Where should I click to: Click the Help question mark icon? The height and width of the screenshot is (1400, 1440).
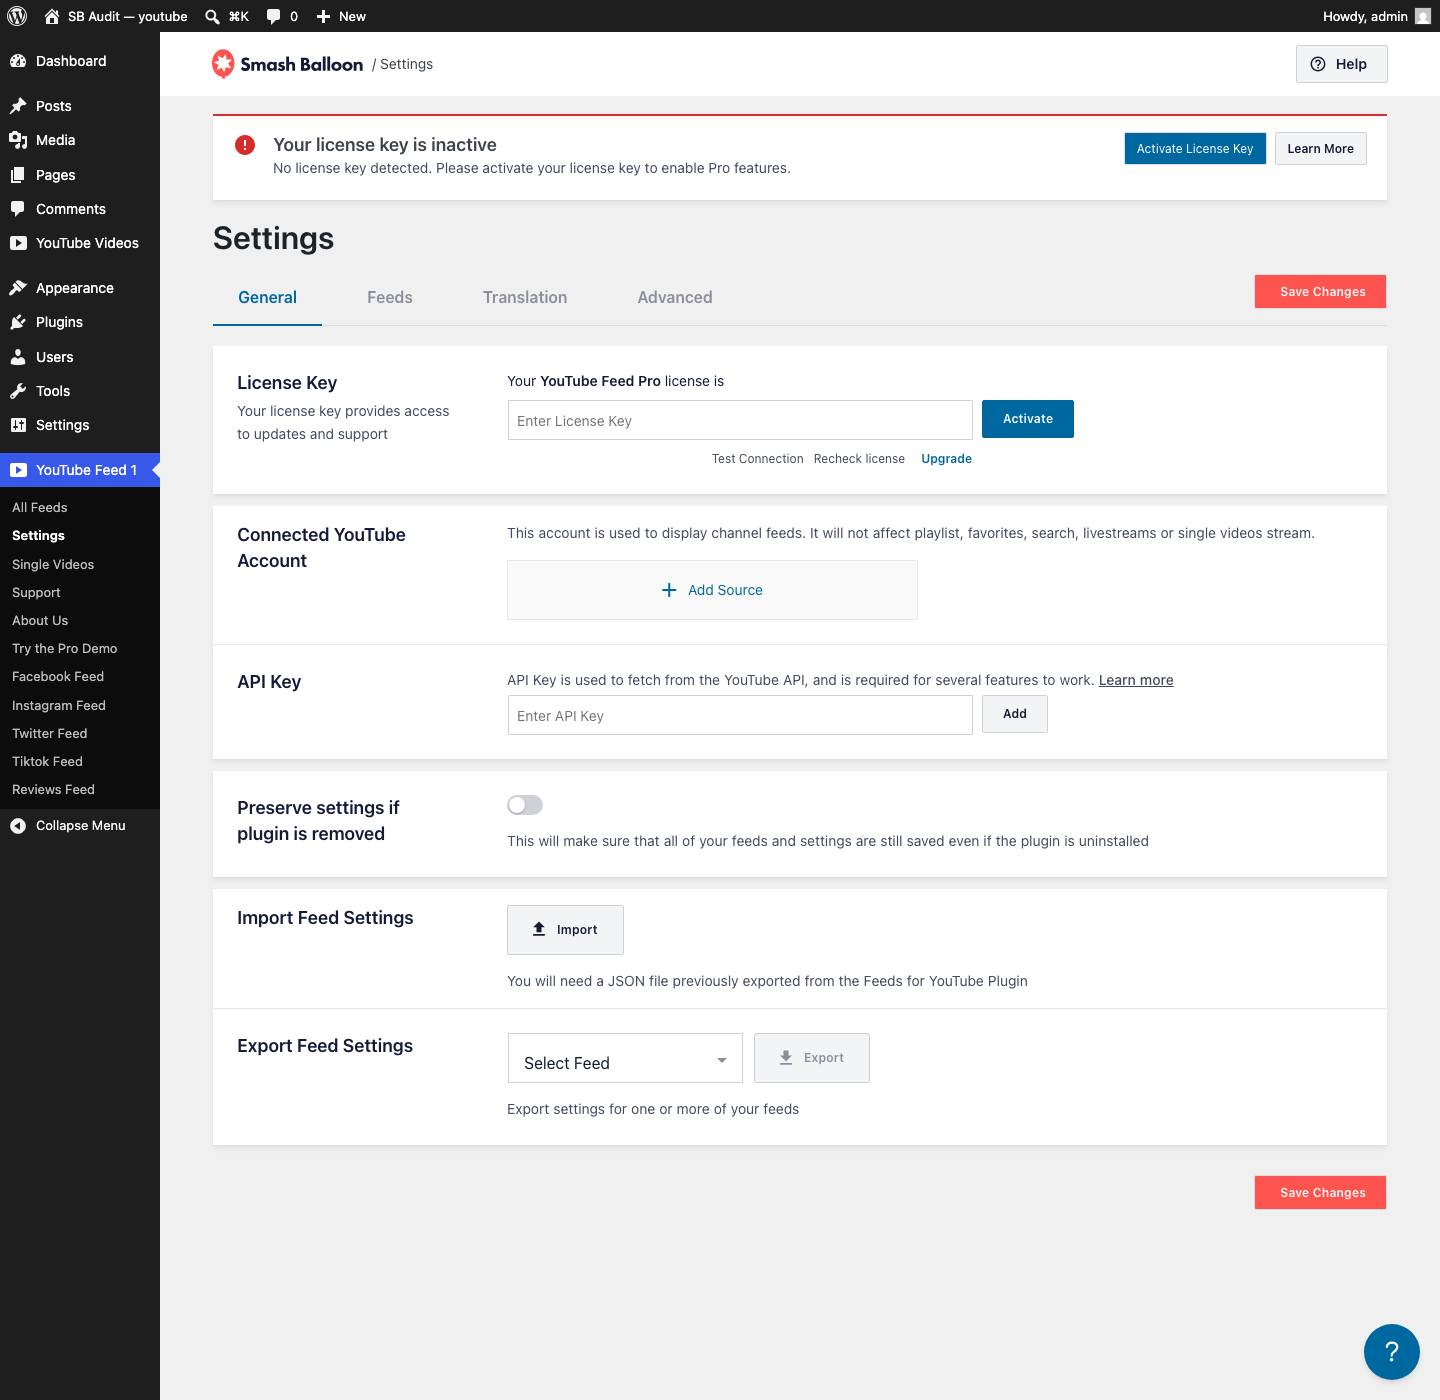(1318, 64)
